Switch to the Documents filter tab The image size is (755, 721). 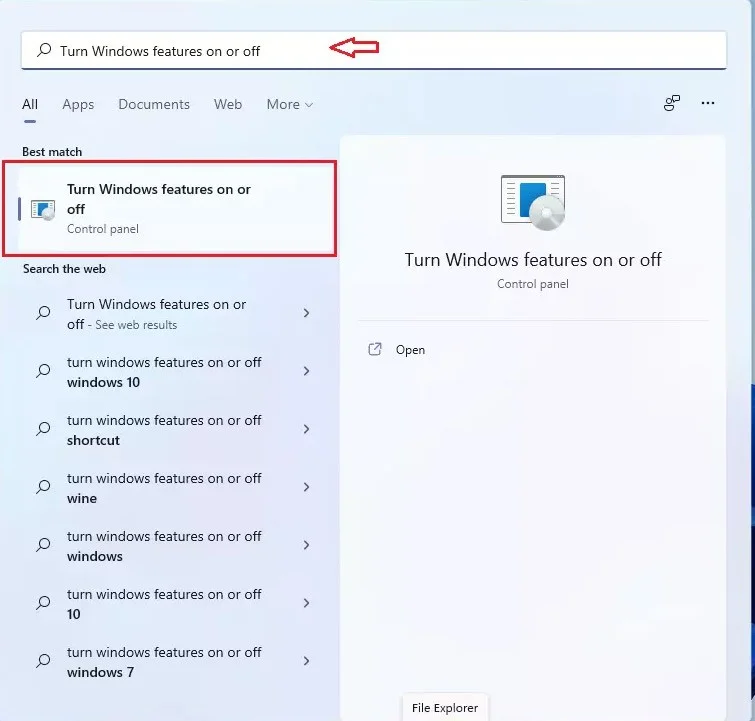pyautogui.click(x=154, y=104)
